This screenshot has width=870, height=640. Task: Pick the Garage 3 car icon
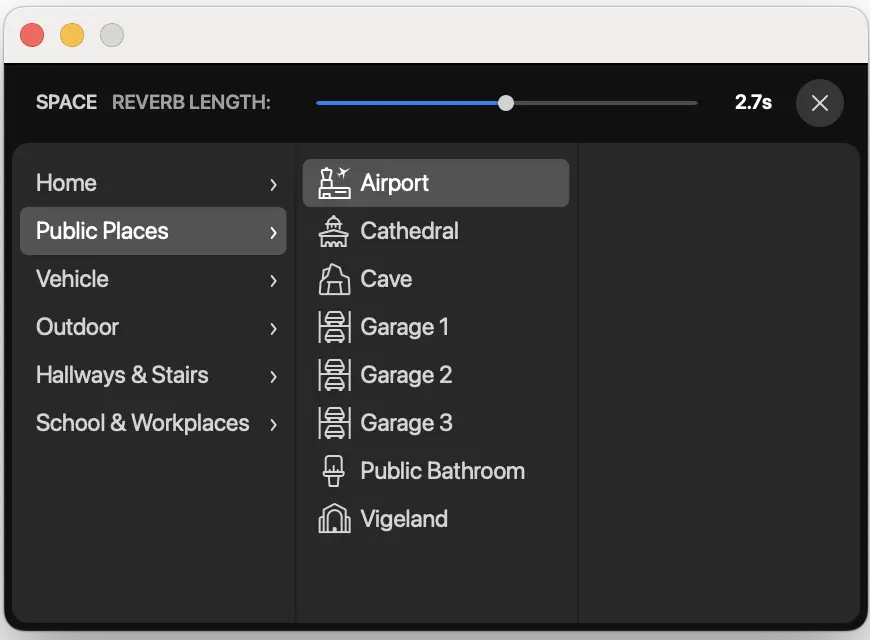[x=334, y=423]
